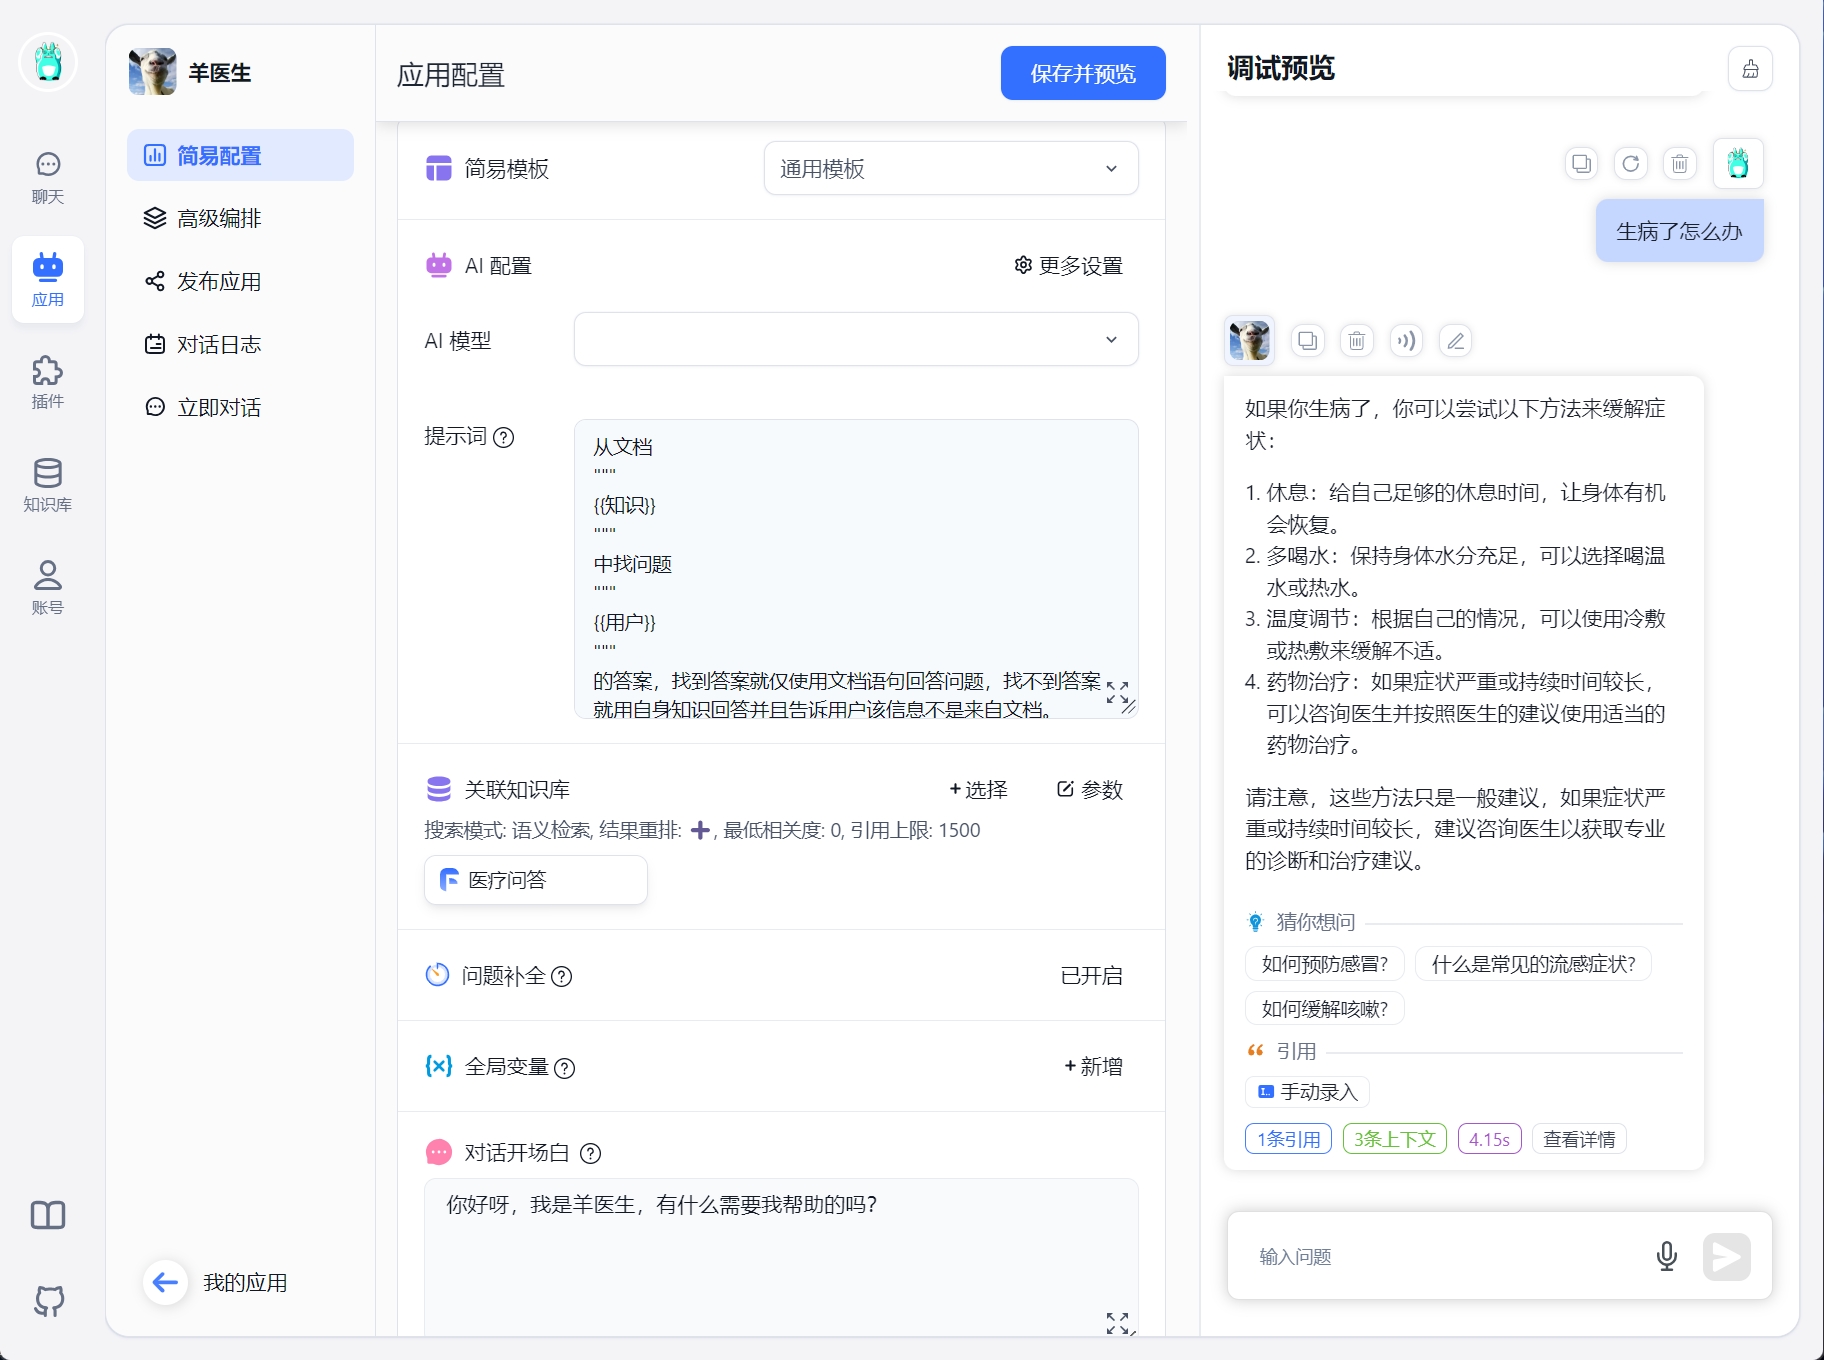Edit the AI response with pencil icon

1456,341
